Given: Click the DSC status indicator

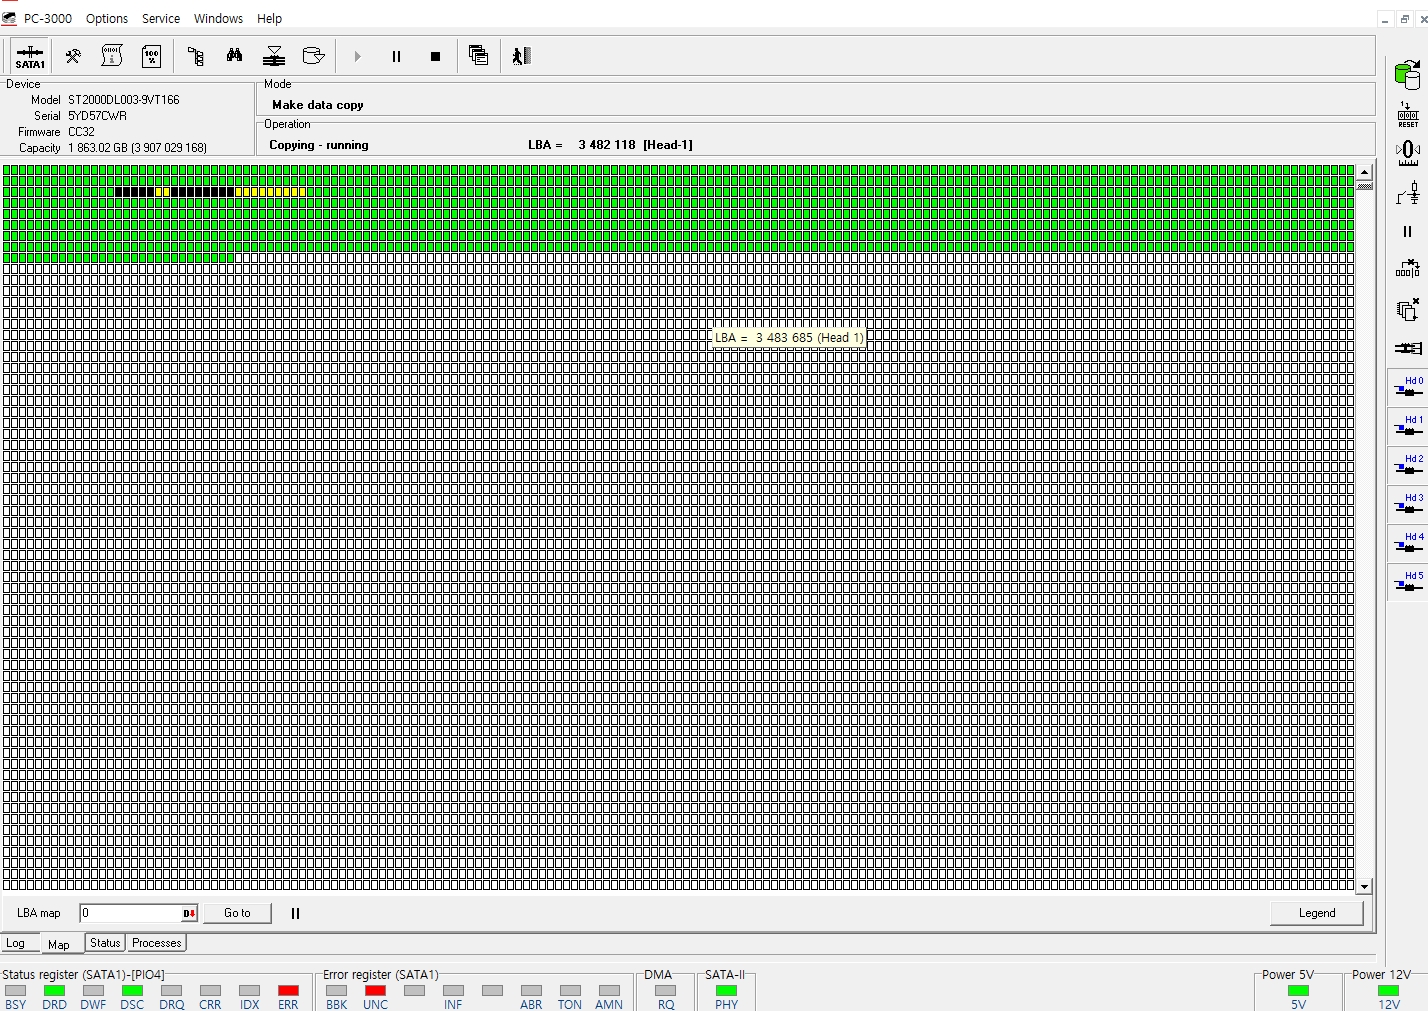Looking at the screenshot, I should coord(132,991).
